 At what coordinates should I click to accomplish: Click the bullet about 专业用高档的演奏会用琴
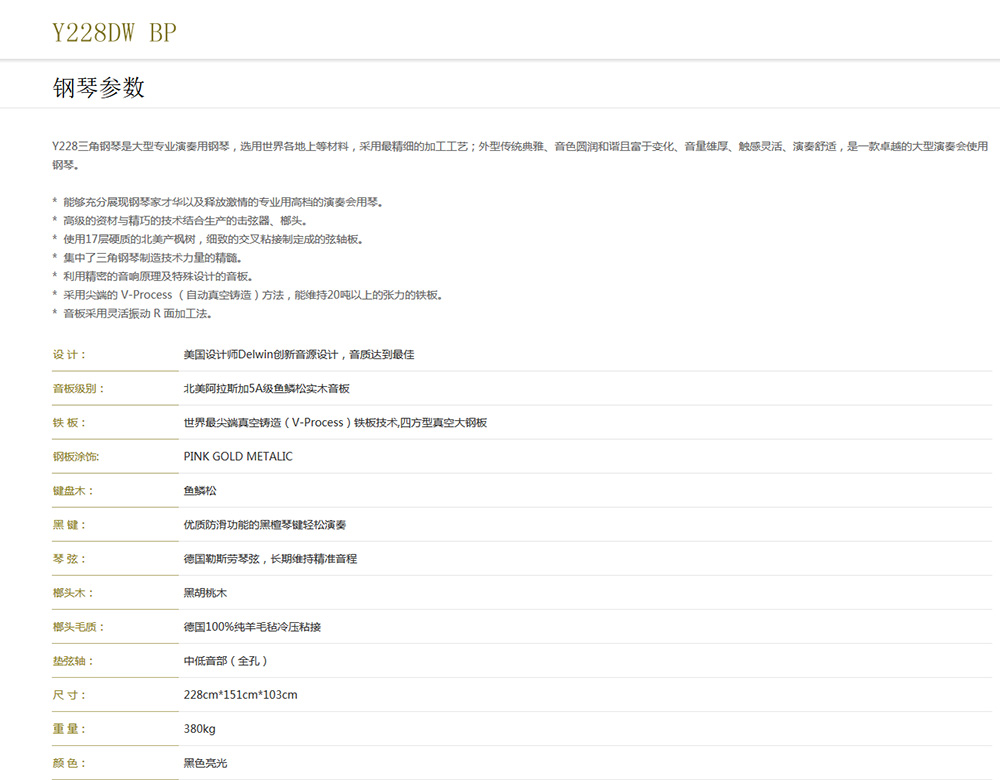coord(217,202)
